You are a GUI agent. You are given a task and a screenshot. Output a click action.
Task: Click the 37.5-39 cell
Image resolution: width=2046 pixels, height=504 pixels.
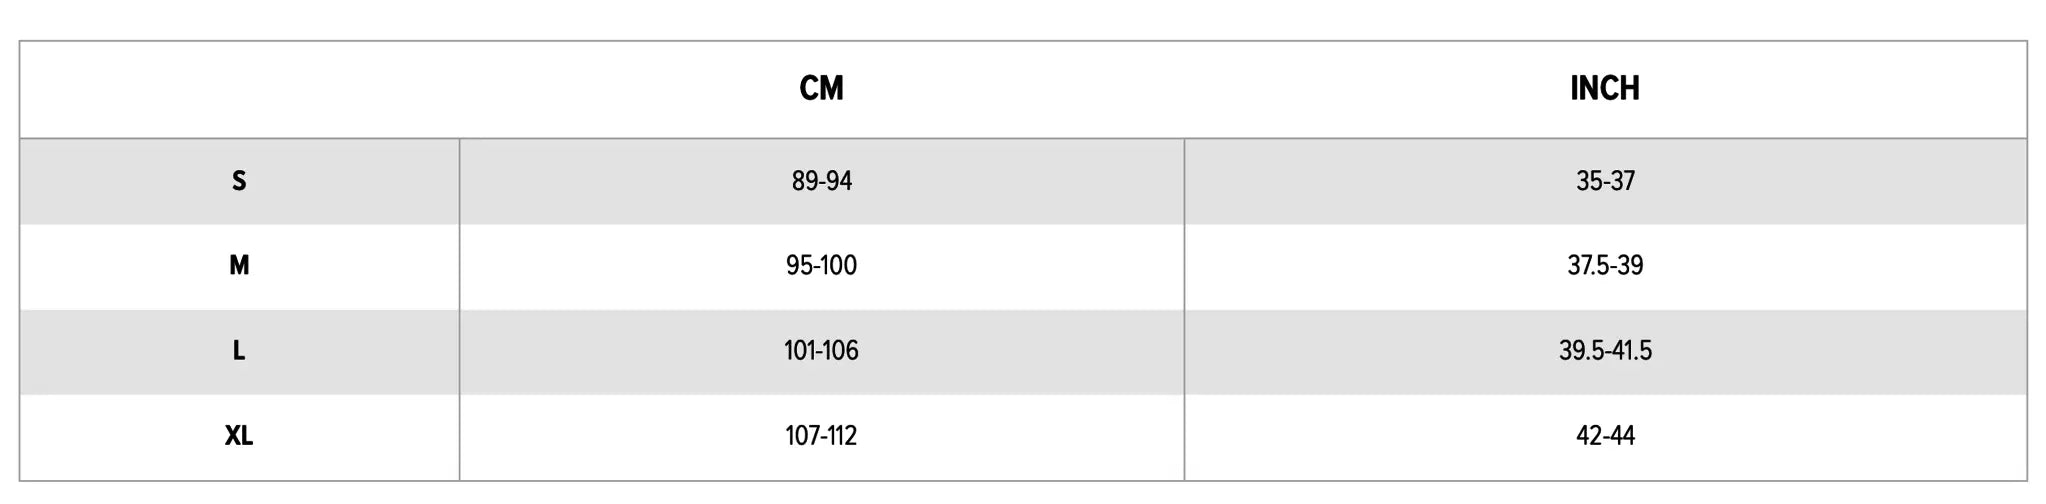1605,266
